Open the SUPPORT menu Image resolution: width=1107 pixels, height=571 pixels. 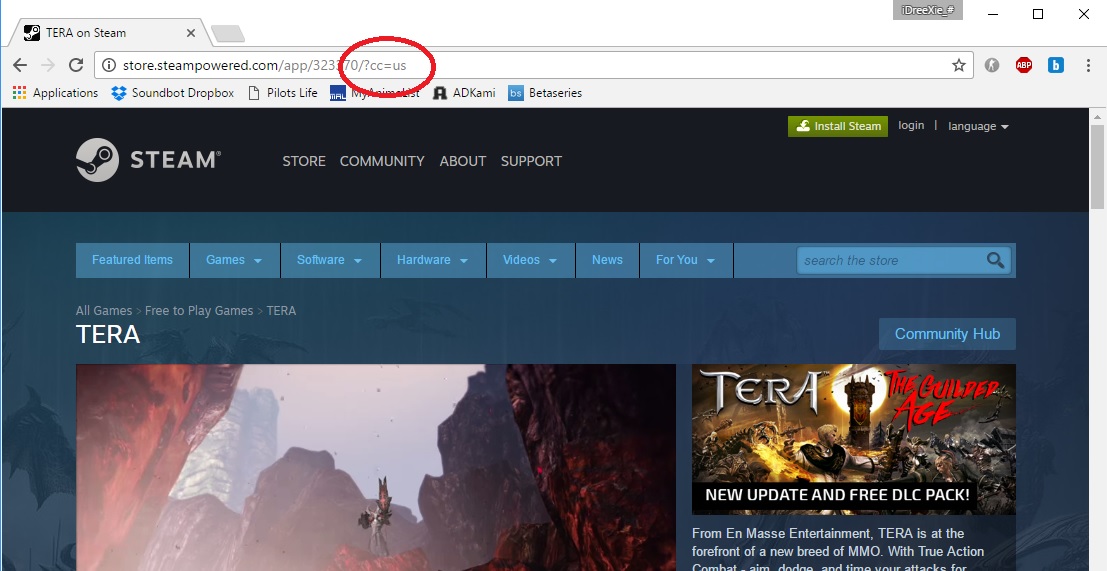click(x=531, y=161)
